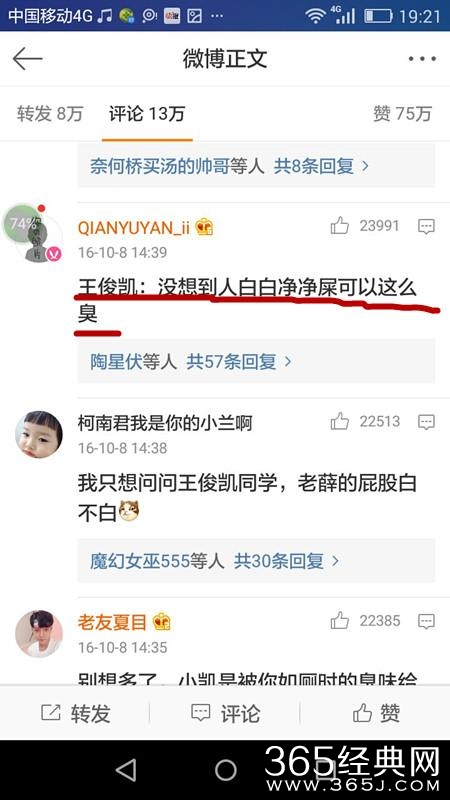Like QIANYUYAN_ii's comment with thumbs-up

pyautogui.click(x=339, y=226)
